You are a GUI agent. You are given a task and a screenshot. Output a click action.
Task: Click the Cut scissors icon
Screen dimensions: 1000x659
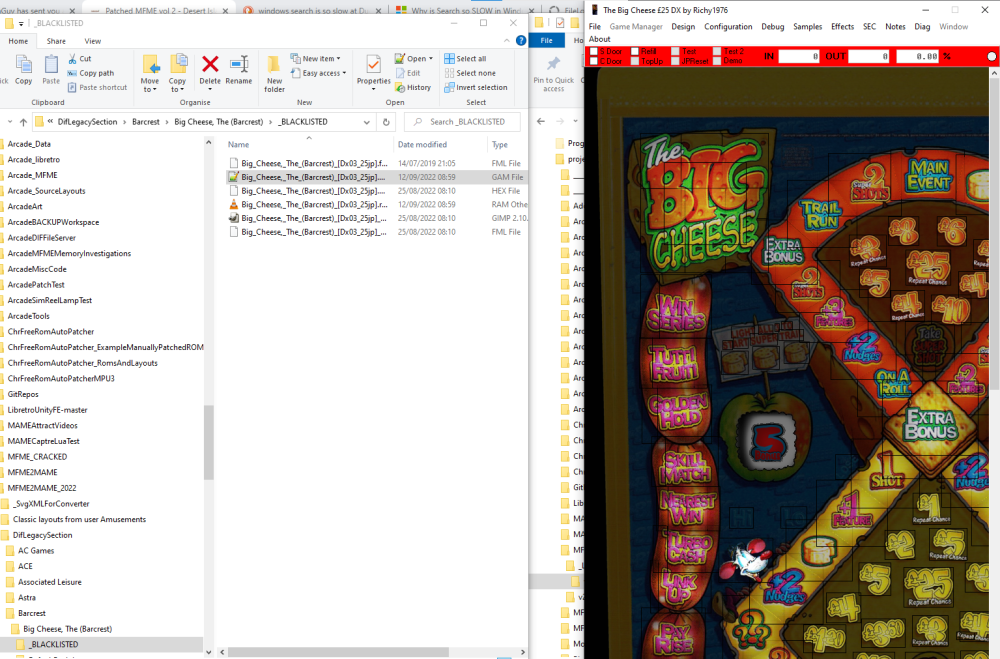point(72,59)
